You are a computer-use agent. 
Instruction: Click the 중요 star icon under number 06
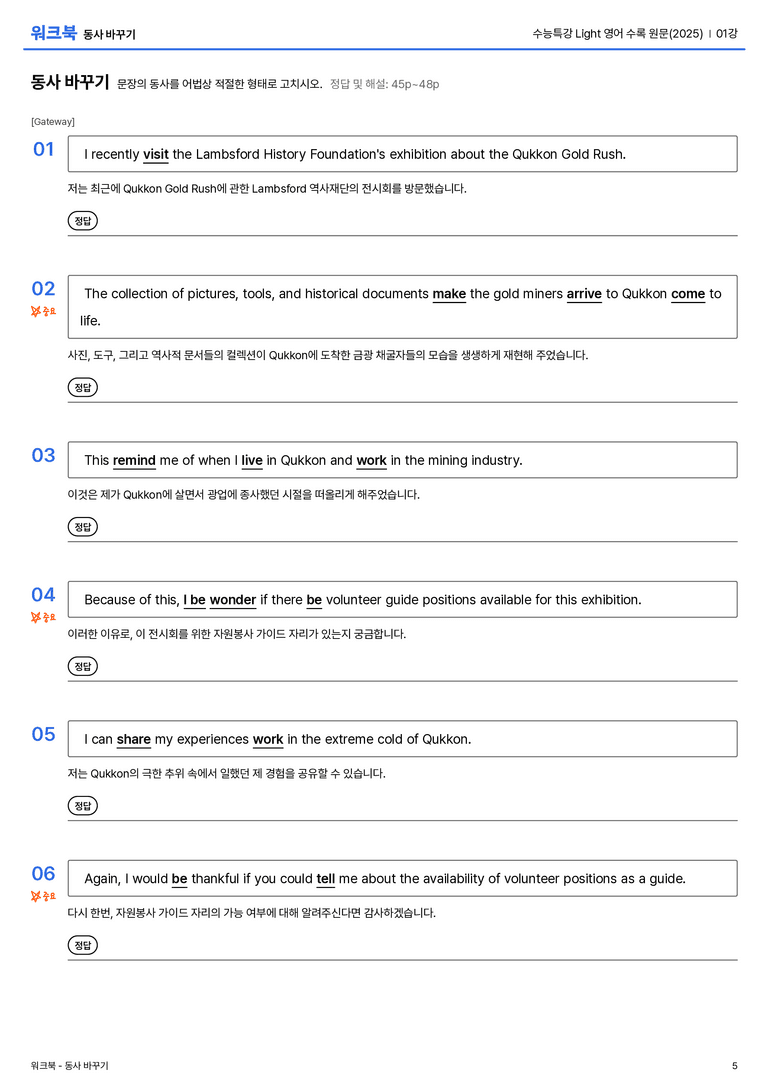point(36,896)
